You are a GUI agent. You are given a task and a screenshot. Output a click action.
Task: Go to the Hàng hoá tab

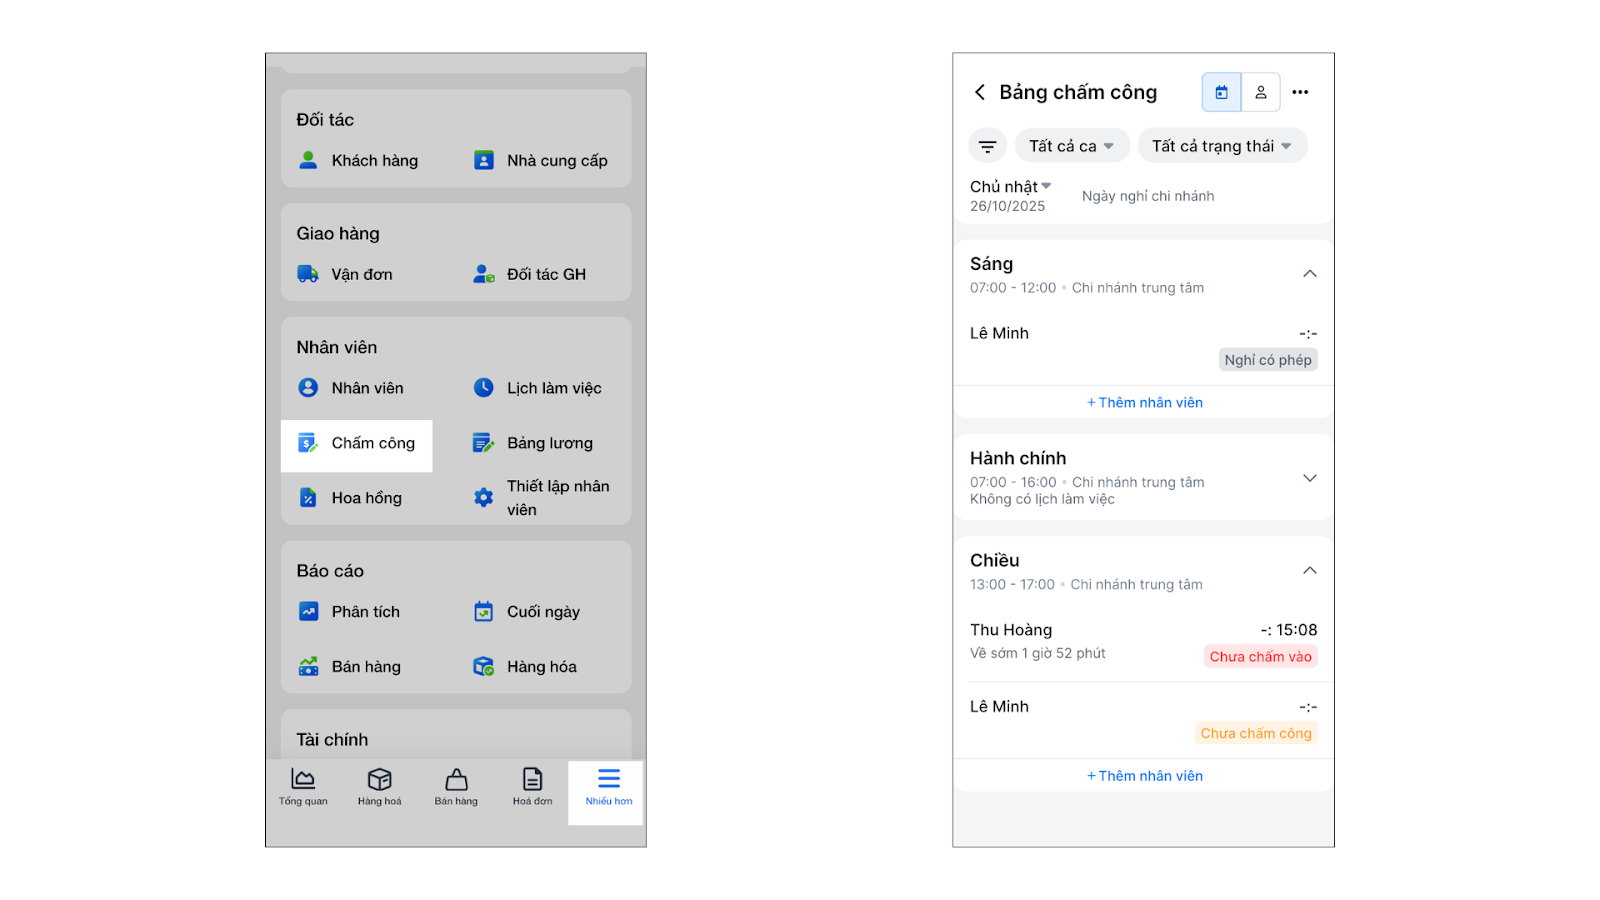click(380, 788)
